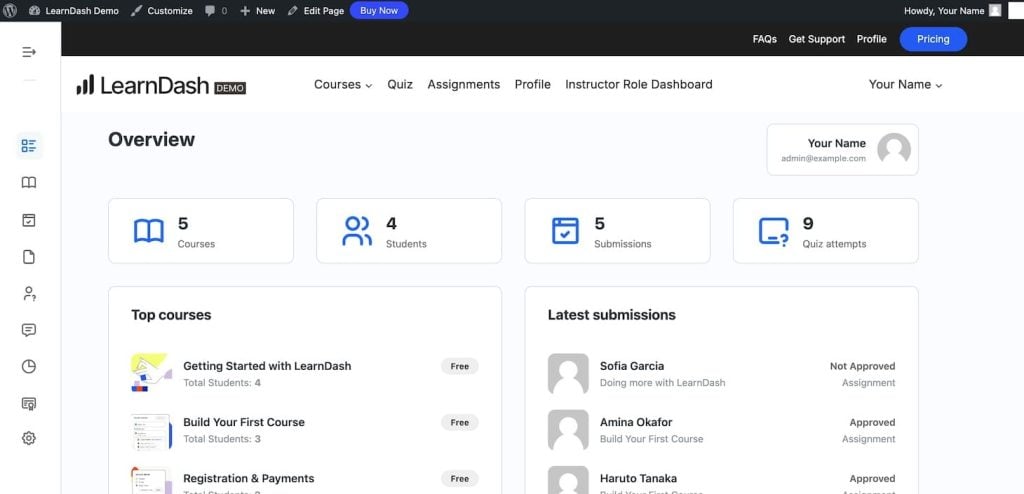Screen dimensions: 1024x494
Task: Click the Students stat label
Action: 406,244
